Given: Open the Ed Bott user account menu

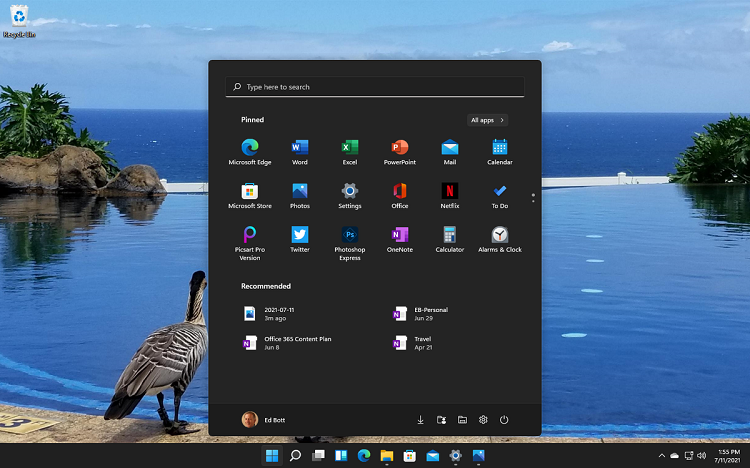Looking at the screenshot, I should coord(264,420).
